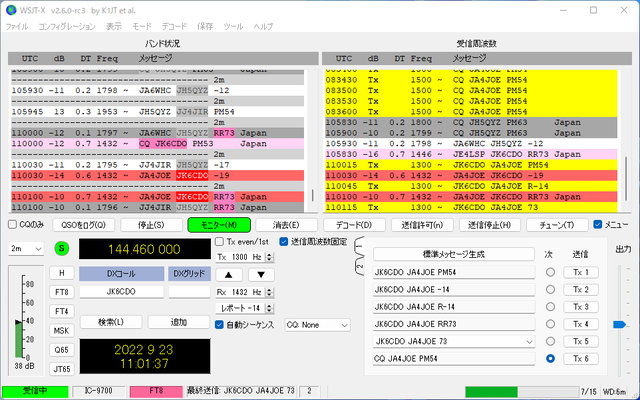Click the DX call field containing JK6CDO
The height and width of the screenshot is (400, 640).
point(121,292)
